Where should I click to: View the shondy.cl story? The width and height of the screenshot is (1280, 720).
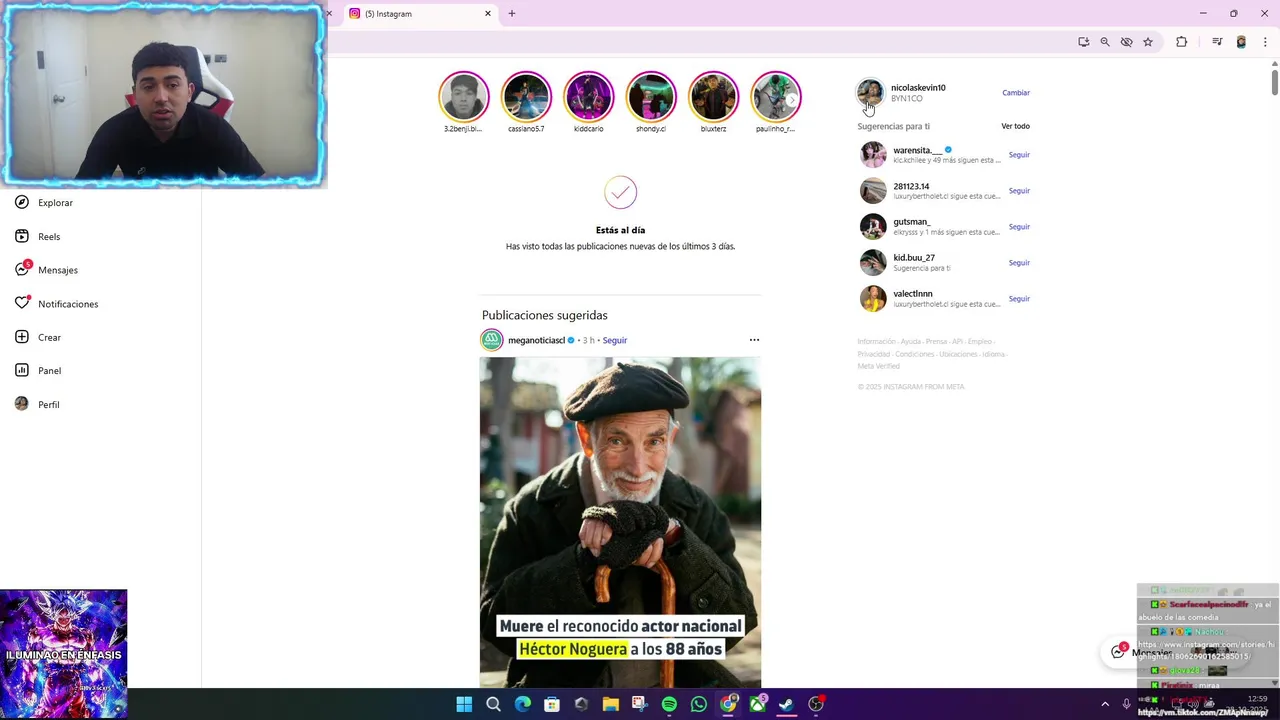pyautogui.click(x=651, y=97)
